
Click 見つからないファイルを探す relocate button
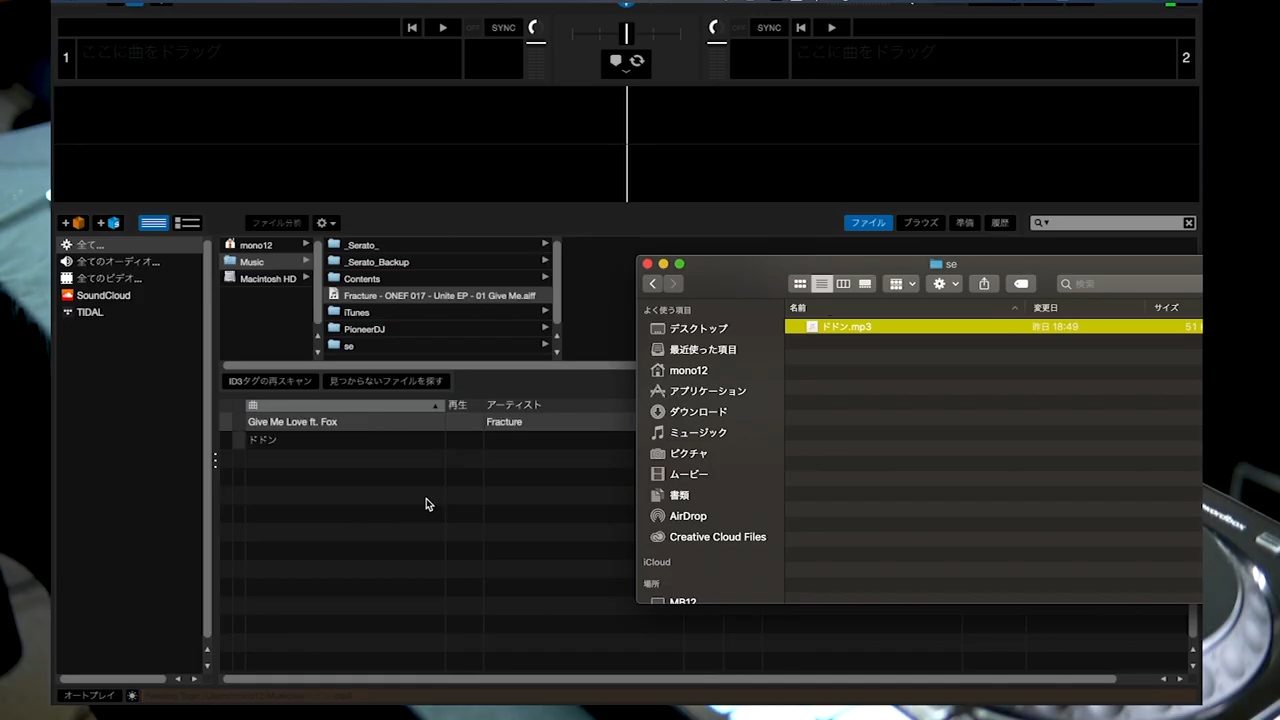(x=386, y=381)
